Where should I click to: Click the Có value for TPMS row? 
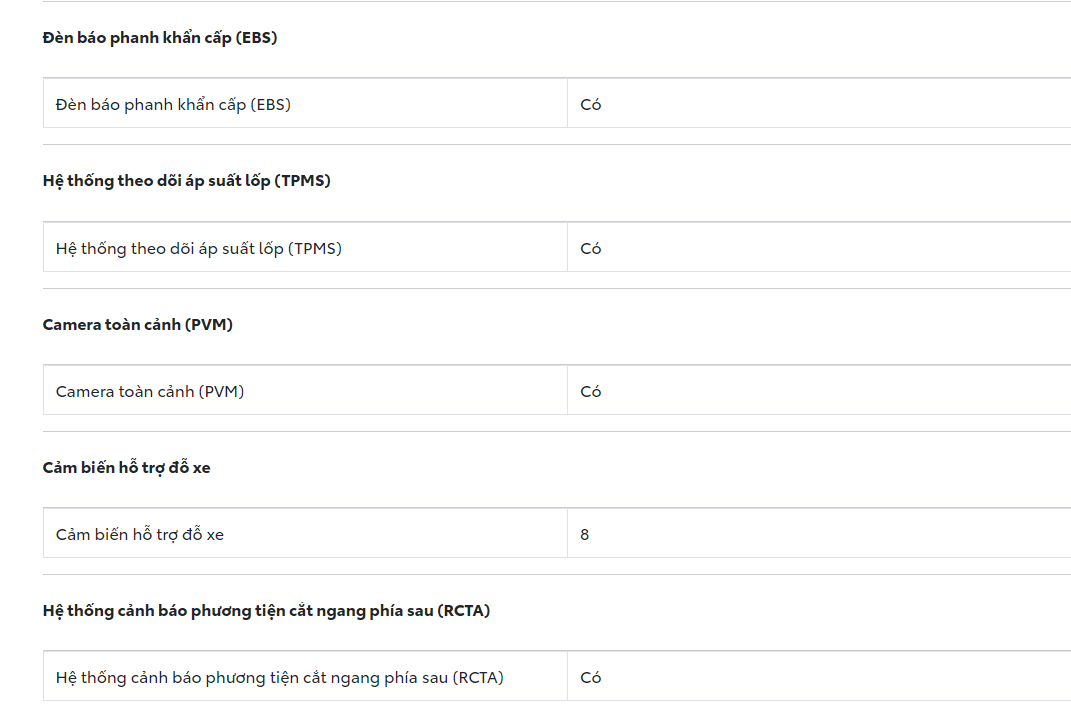[591, 248]
